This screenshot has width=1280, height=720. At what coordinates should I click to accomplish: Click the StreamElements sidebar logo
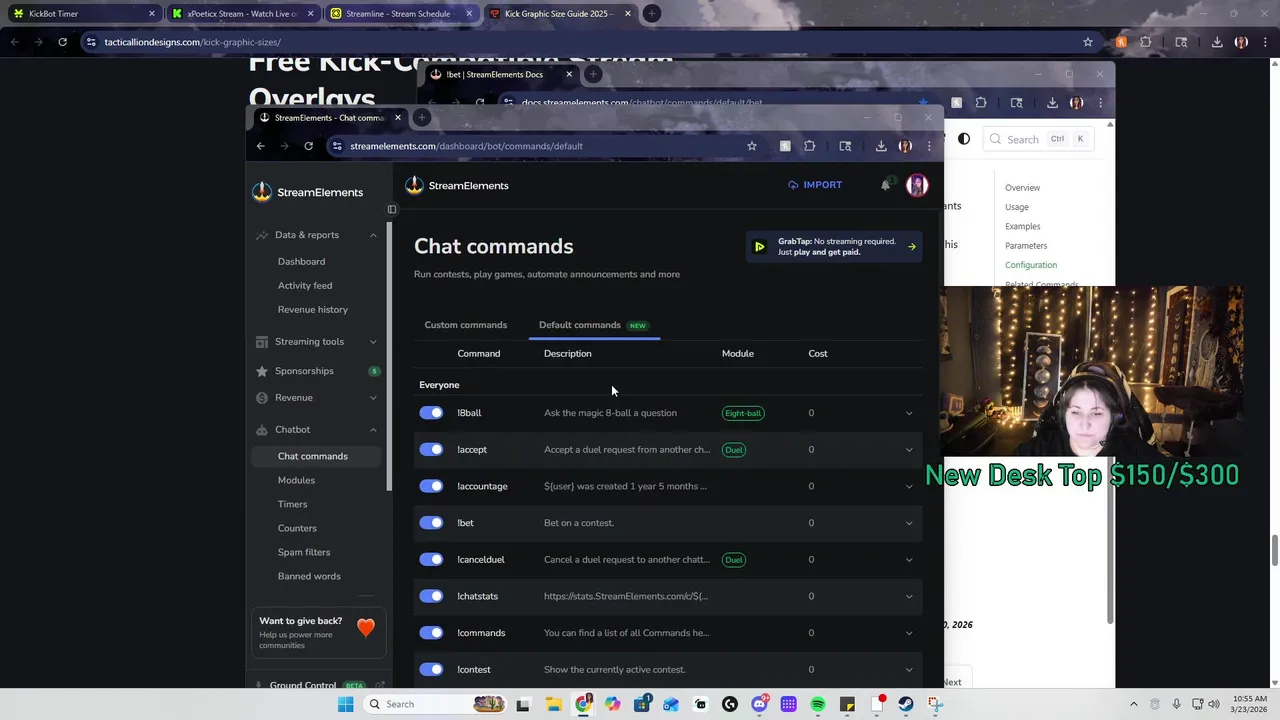[262, 192]
